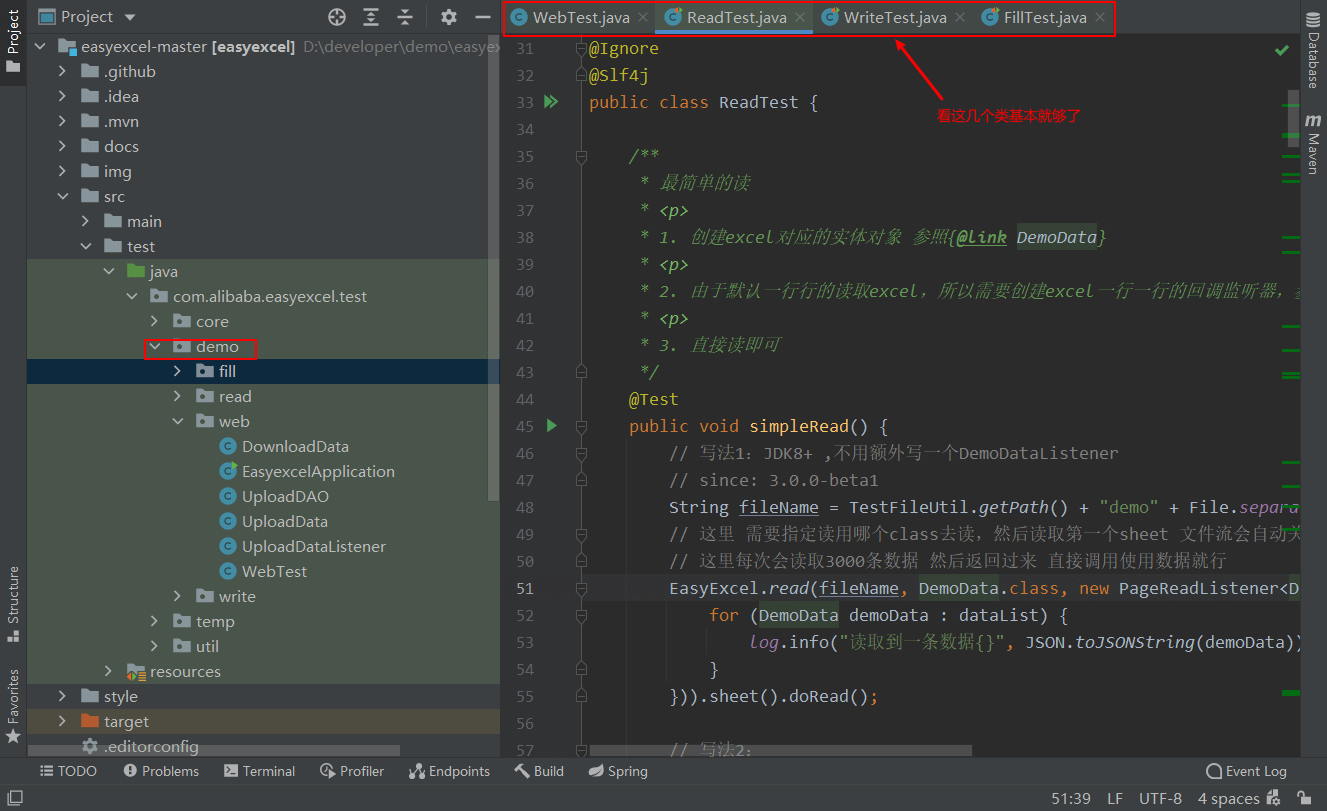The width and height of the screenshot is (1327, 811).
Task: Select DownloadData class in tree
Action: point(295,446)
